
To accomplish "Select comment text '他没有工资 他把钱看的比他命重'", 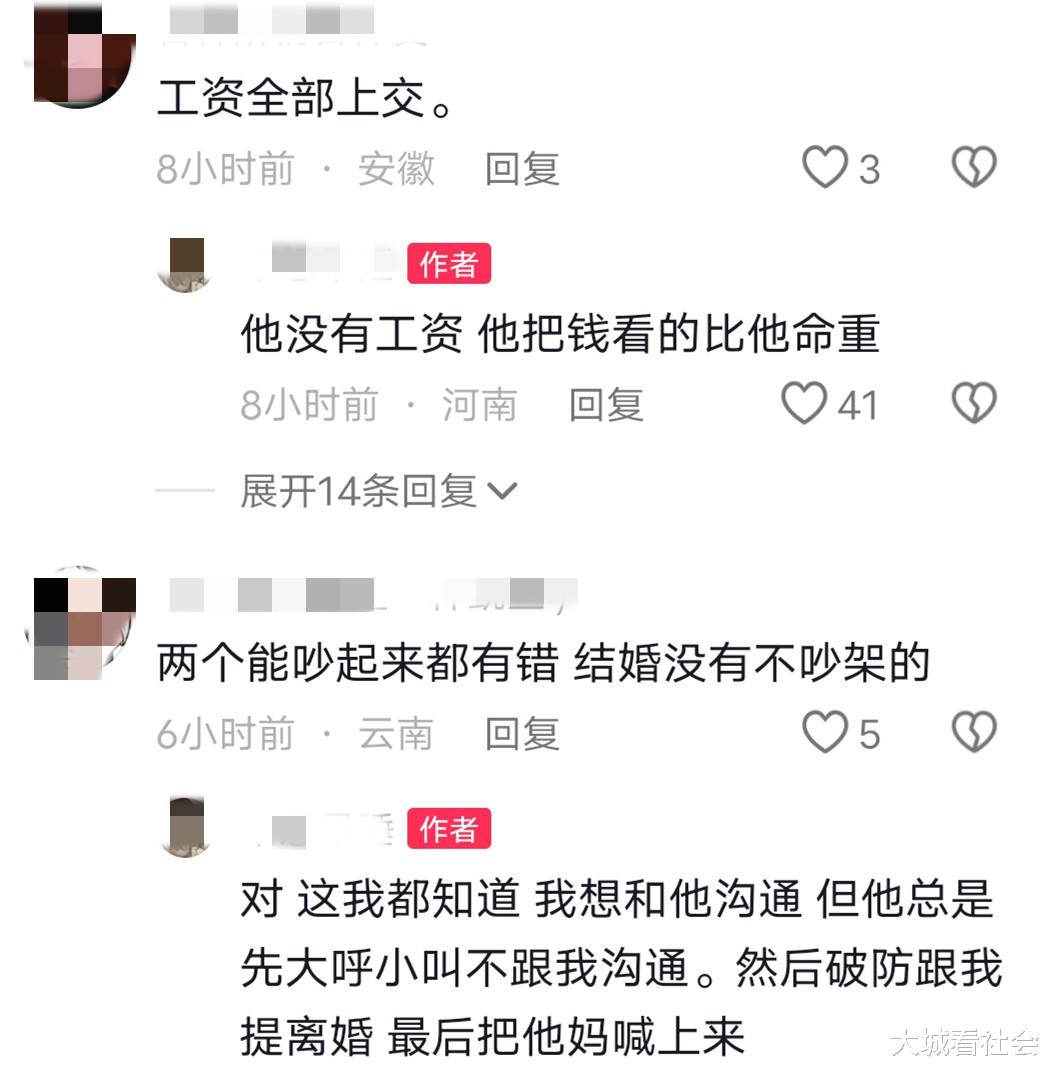I will [x=560, y=335].
